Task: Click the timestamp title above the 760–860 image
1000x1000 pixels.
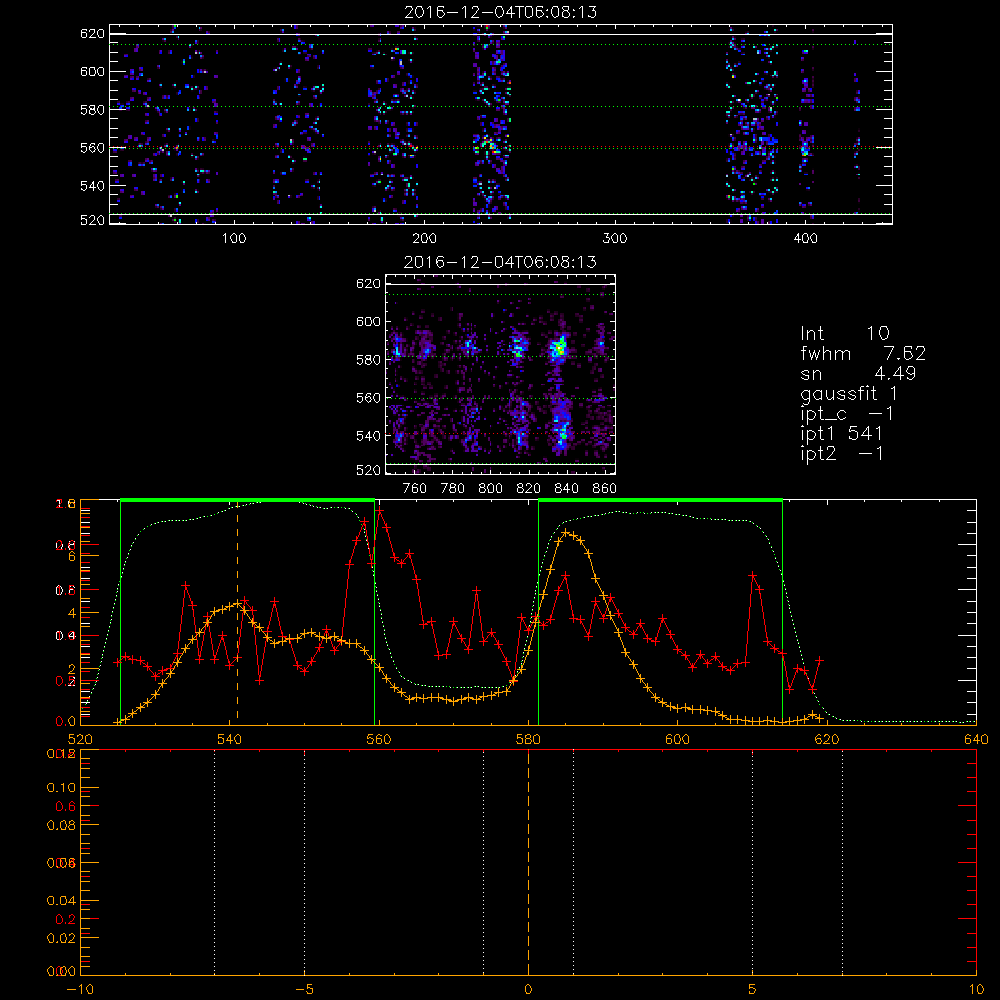Action: pos(501,262)
